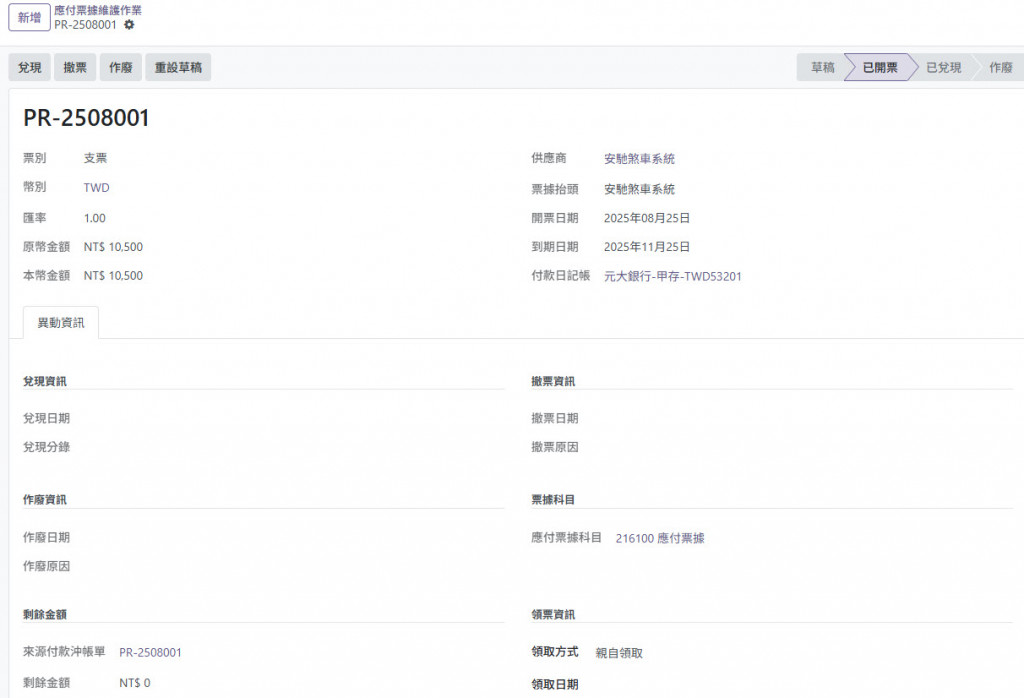Click the 兌現資訊 section heading
This screenshot has height=698, width=1024.
(44, 381)
